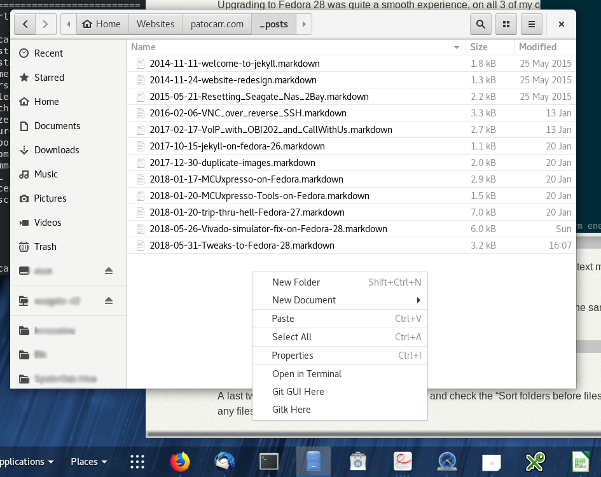Launch Firefox from the taskbar

180,462
